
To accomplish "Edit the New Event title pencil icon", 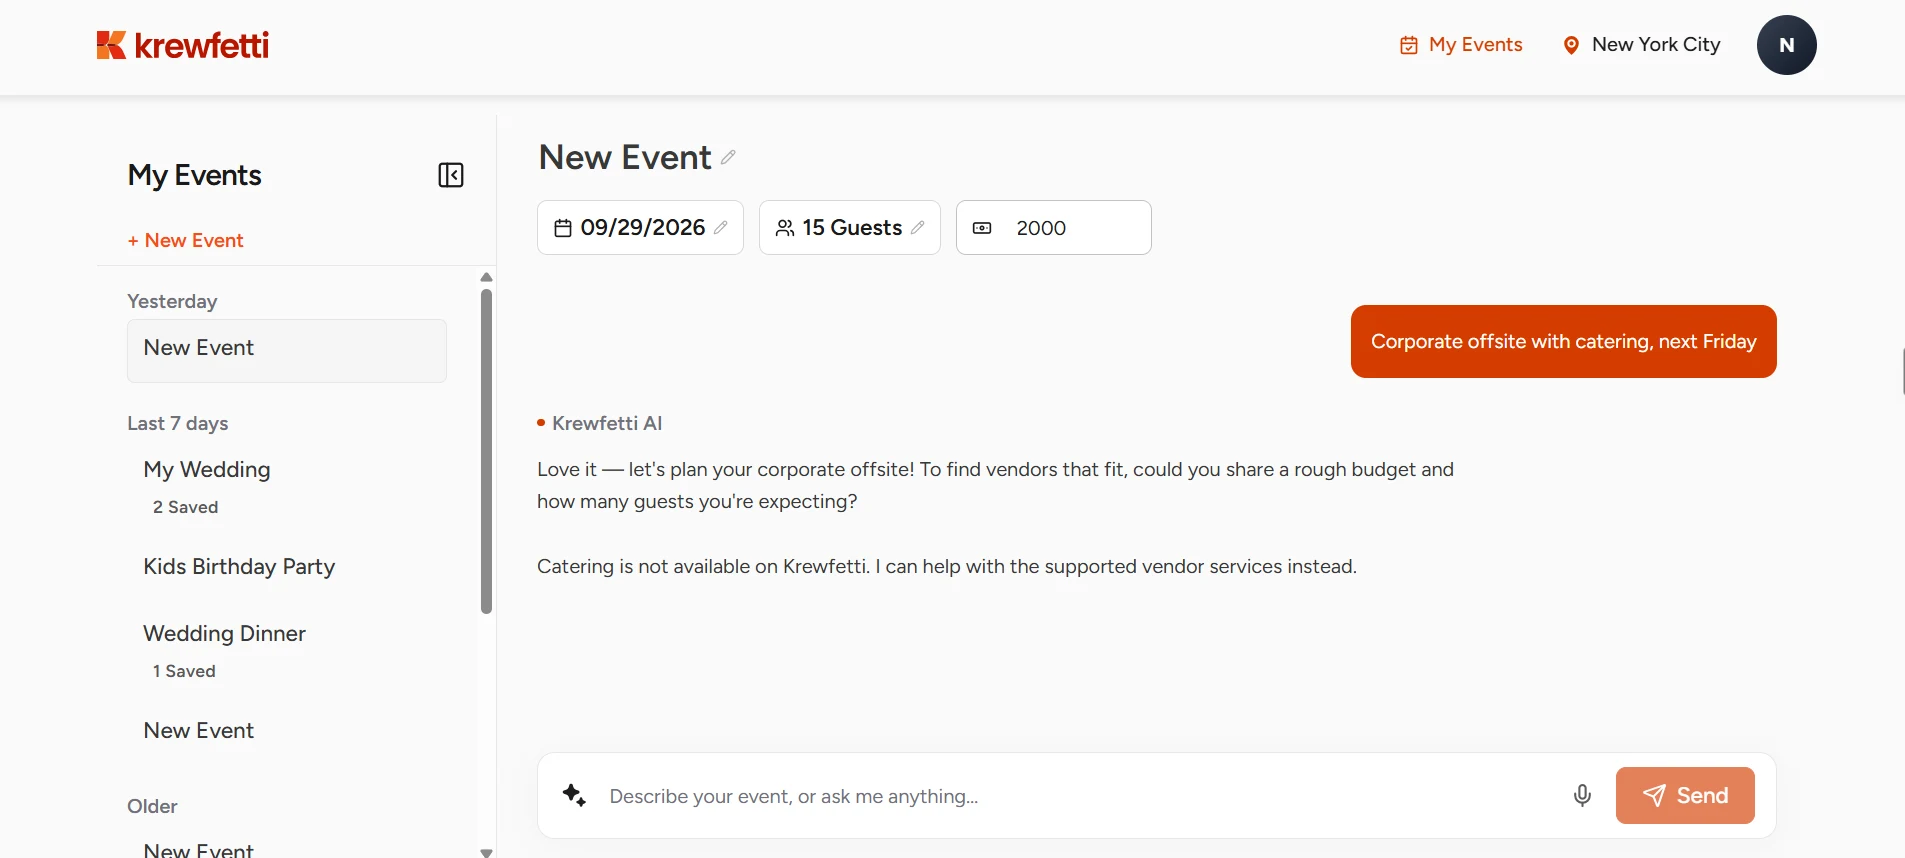I will [x=728, y=157].
